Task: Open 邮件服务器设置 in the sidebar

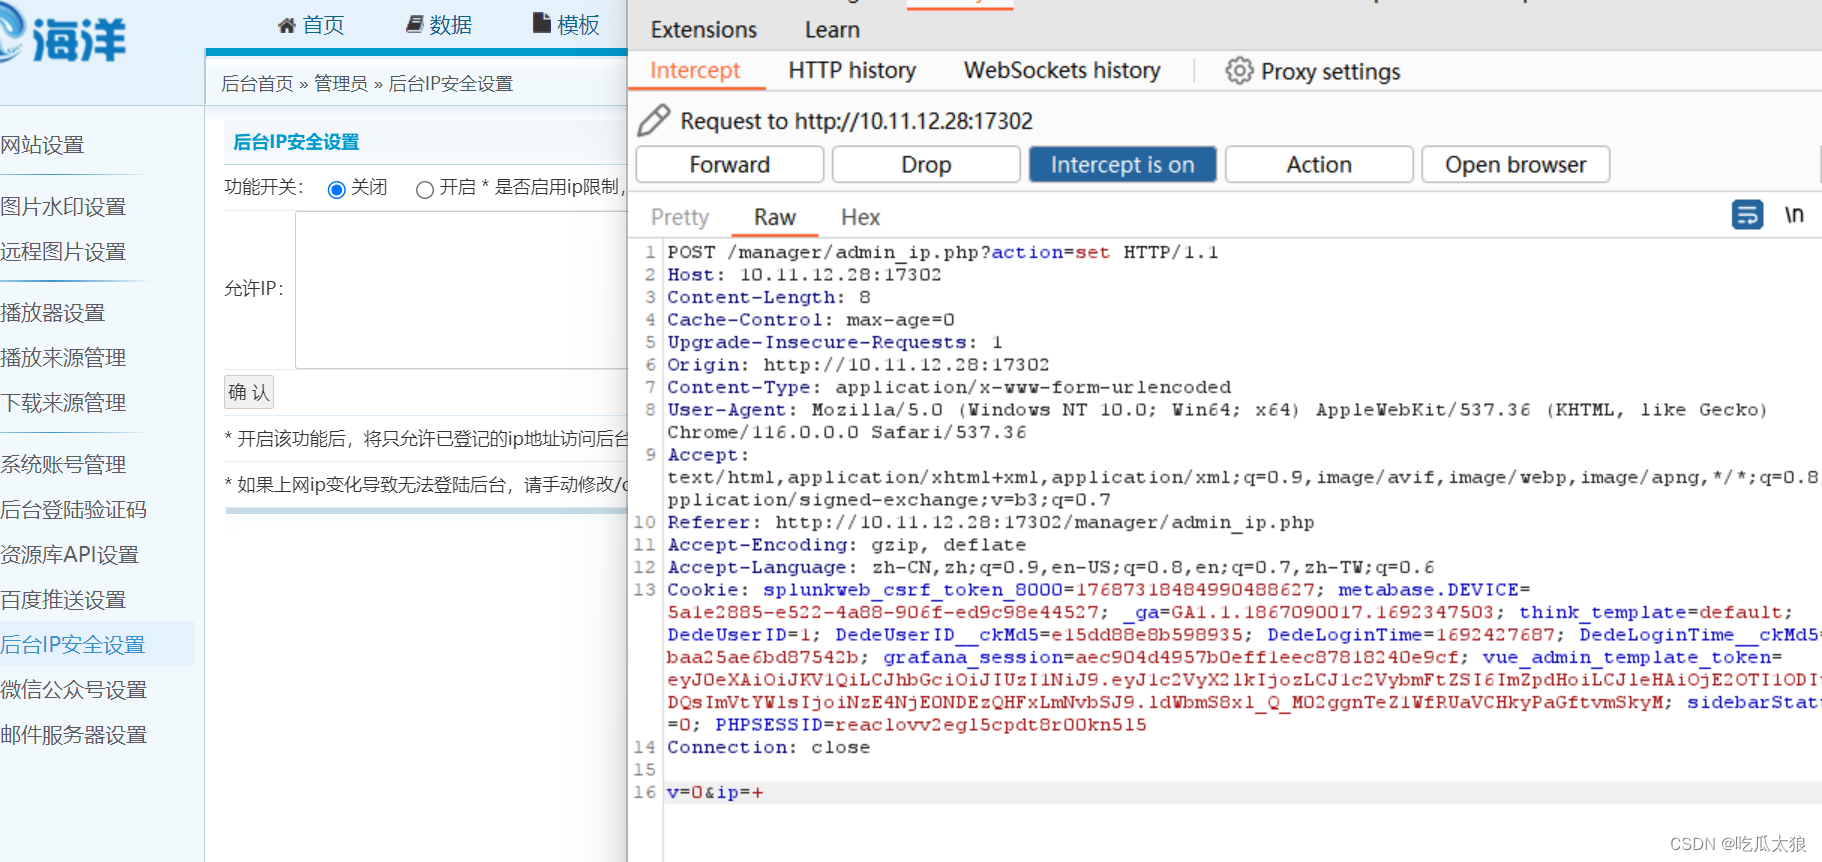Action: (73, 735)
